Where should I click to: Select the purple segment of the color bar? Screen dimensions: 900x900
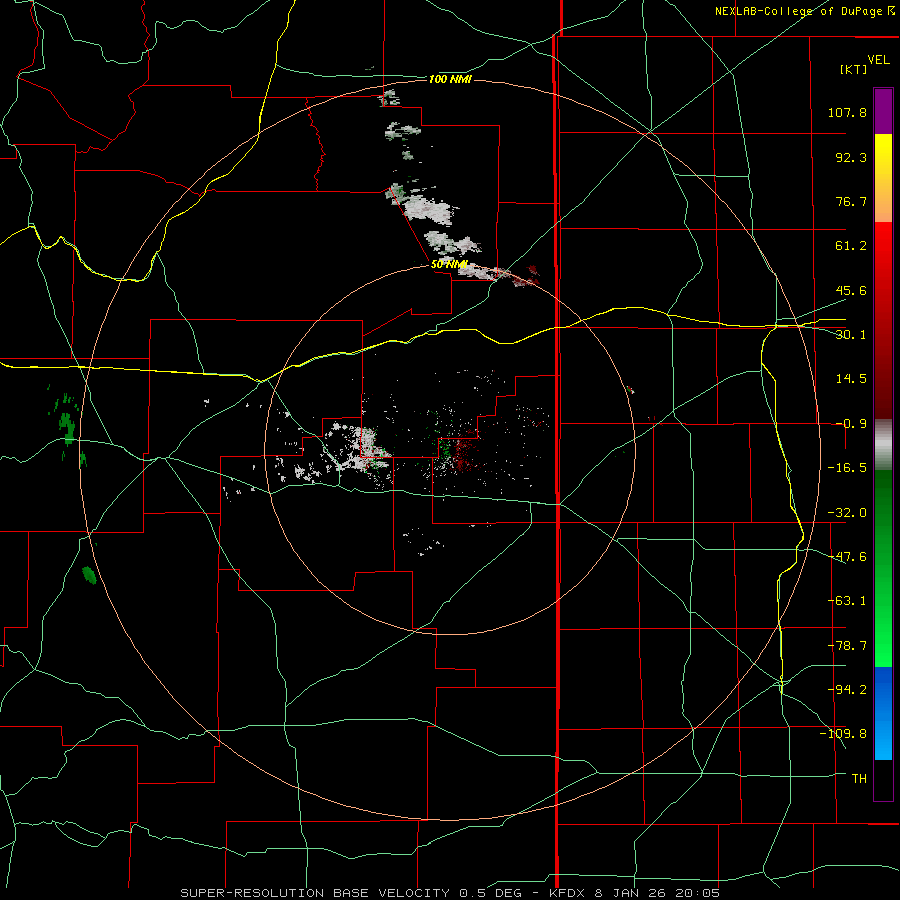[x=883, y=111]
